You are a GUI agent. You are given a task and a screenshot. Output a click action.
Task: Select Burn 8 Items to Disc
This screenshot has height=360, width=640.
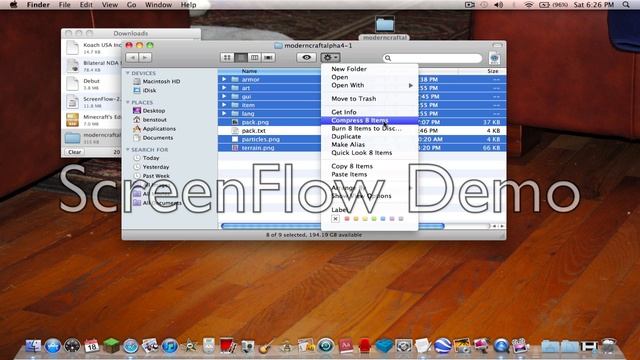pos(370,128)
